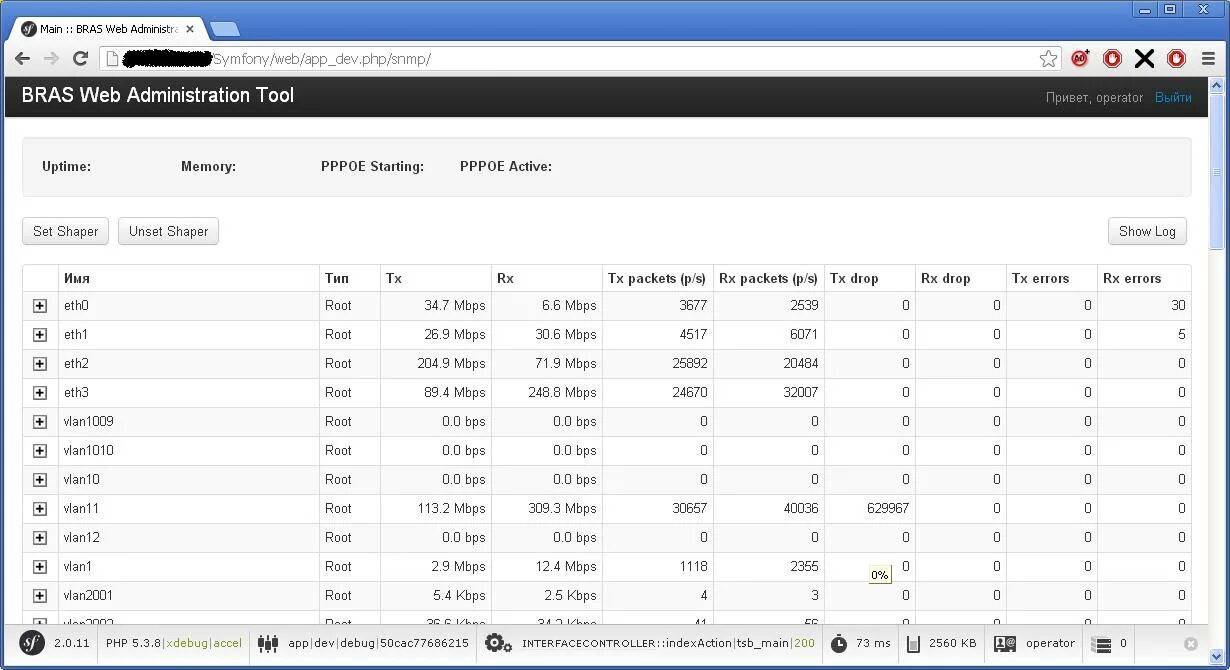The height and width of the screenshot is (670, 1230).
Task: Click the BRAS Web Administration Tool title
Action: point(158,96)
